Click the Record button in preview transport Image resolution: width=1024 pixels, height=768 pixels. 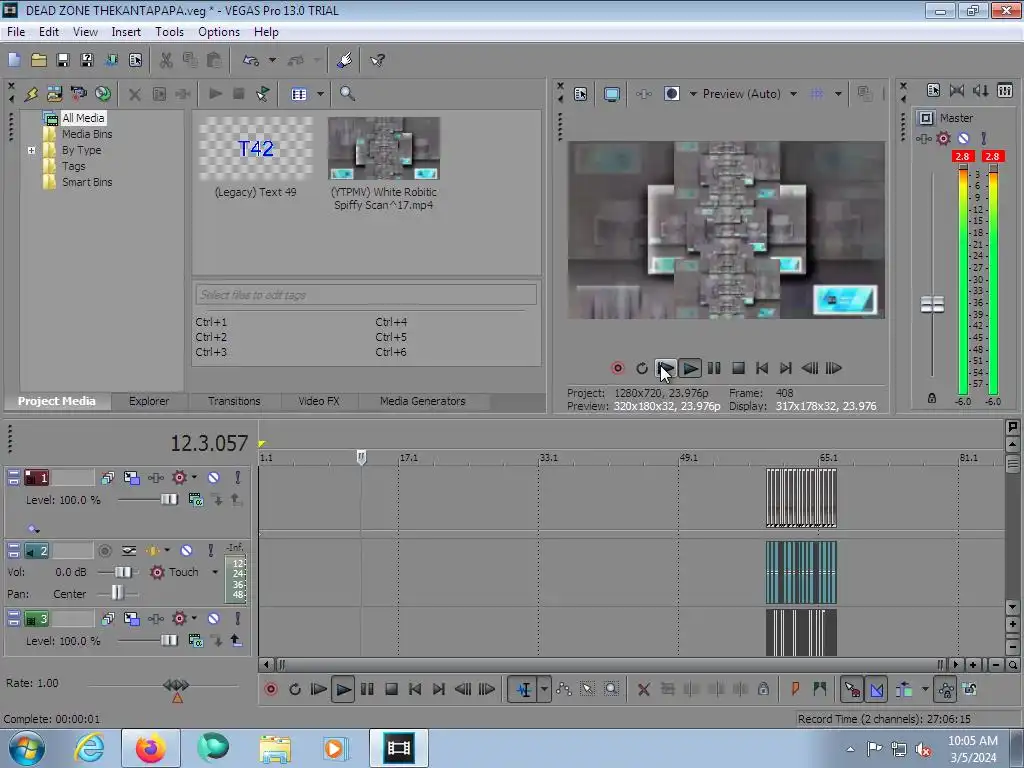click(x=617, y=368)
